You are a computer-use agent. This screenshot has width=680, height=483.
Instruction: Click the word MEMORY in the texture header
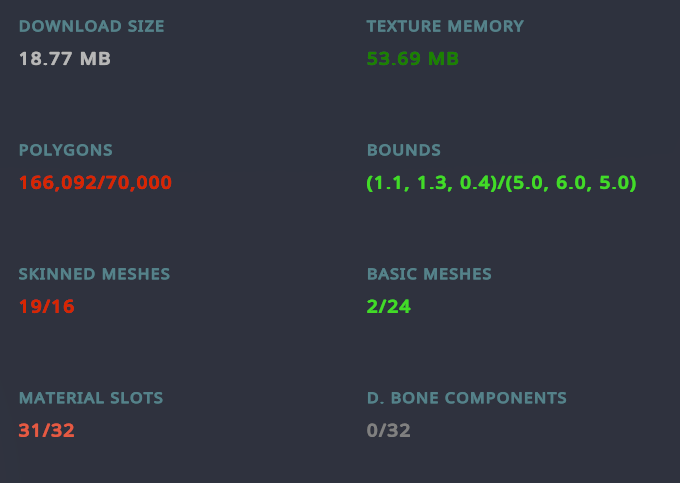(486, 26)
